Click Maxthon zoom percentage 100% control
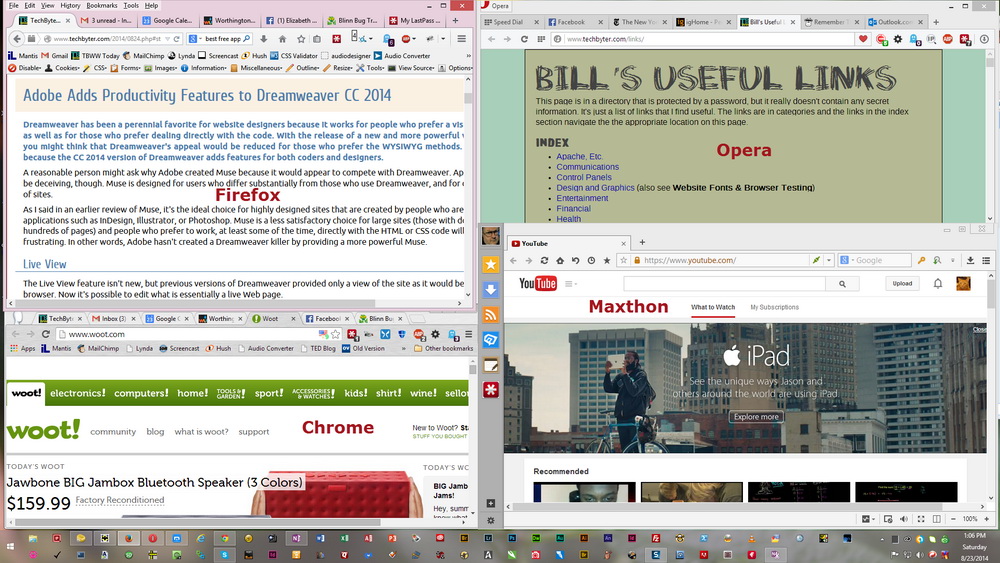1000x563 pixels. [969, 519]
